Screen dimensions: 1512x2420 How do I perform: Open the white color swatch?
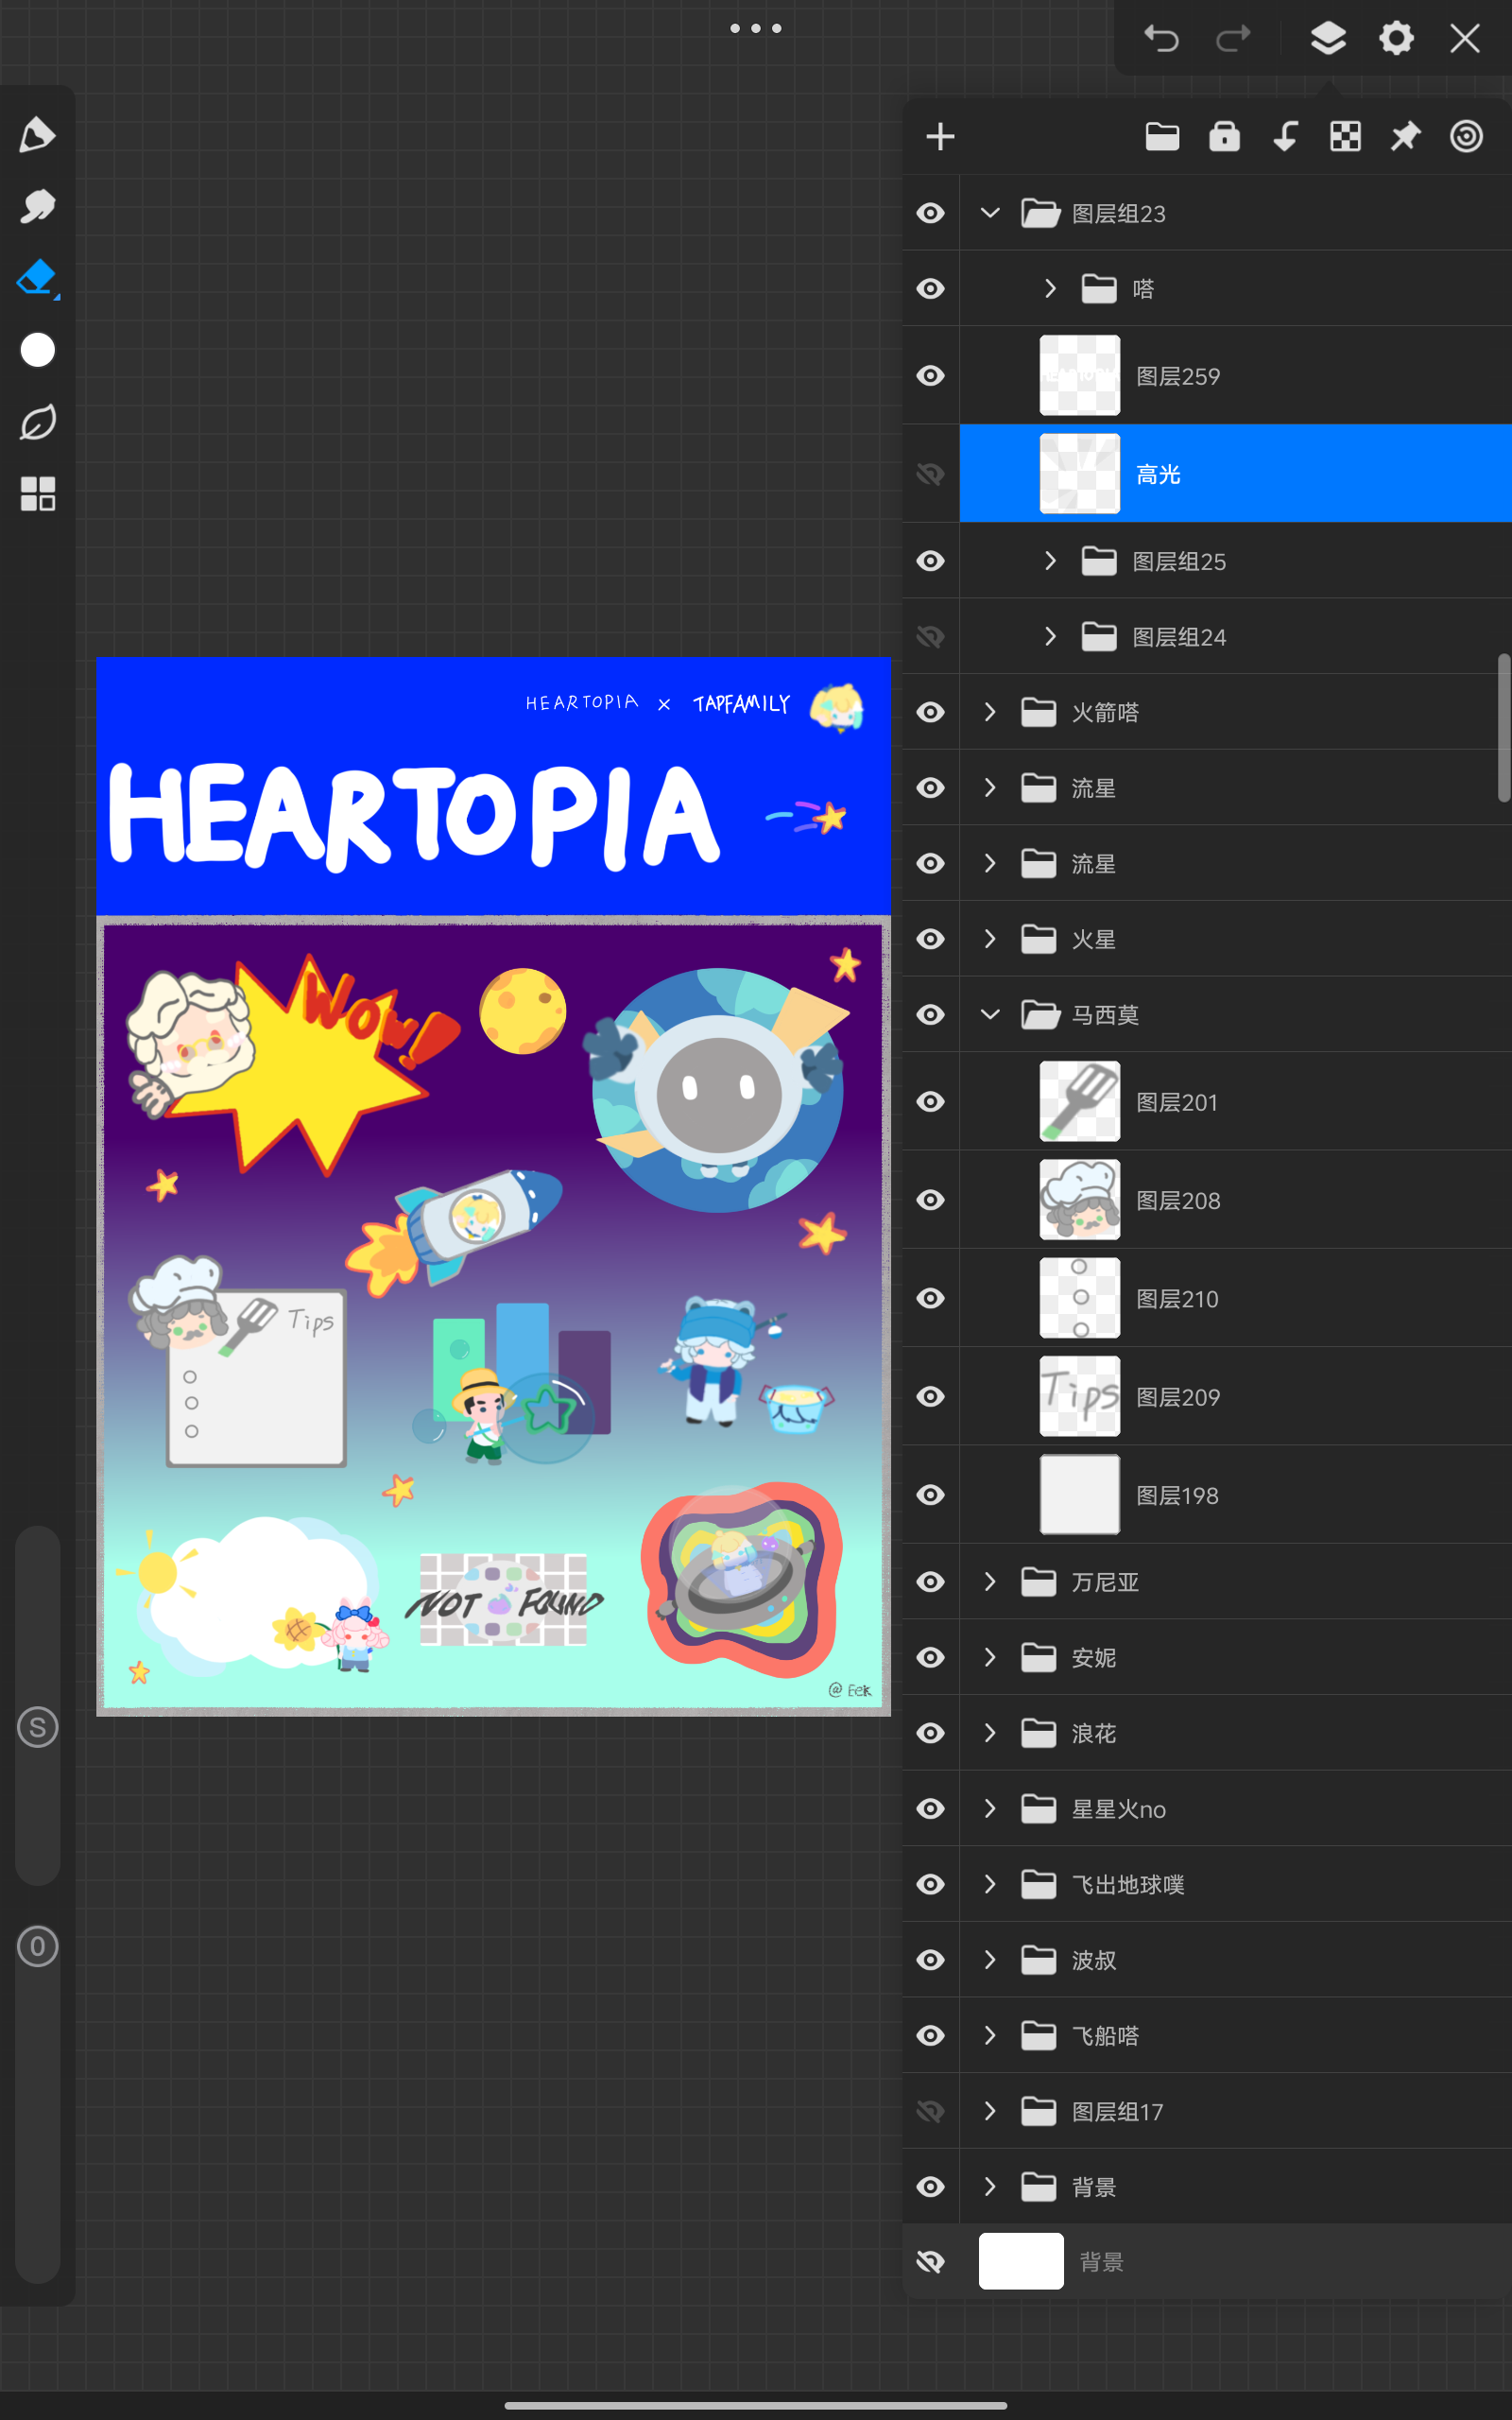[x=37, y=350]
